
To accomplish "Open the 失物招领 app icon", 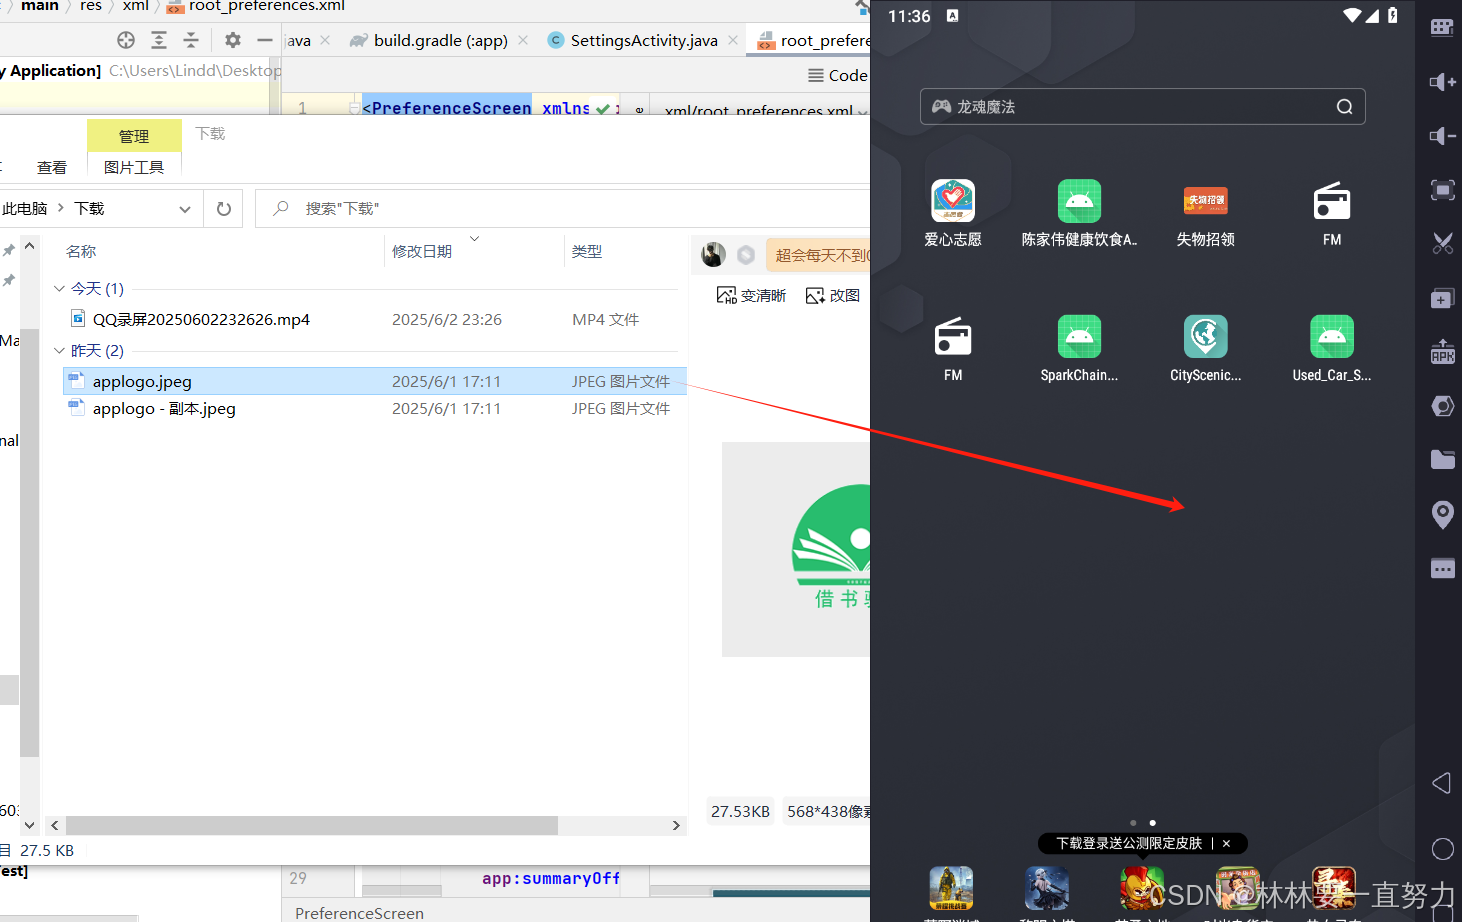I will [x=1205, y=201].
